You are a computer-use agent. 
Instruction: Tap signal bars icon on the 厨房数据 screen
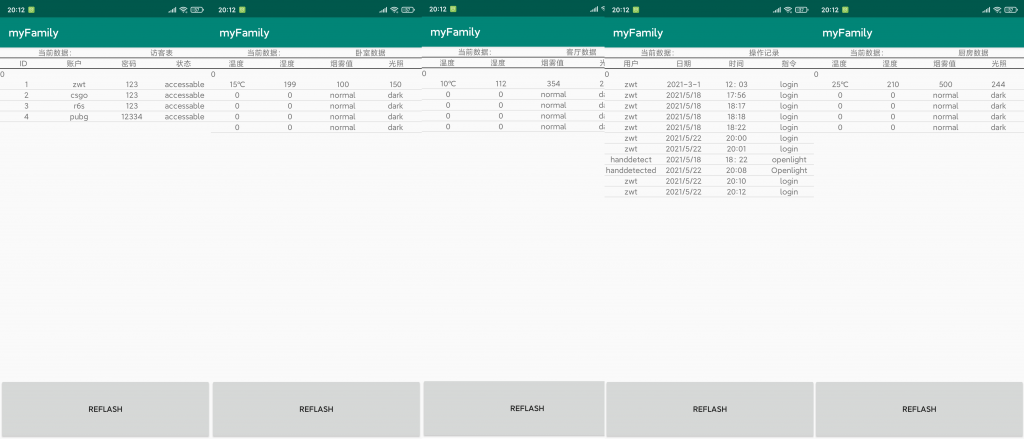pyautogui.click(x=986, y=10)
